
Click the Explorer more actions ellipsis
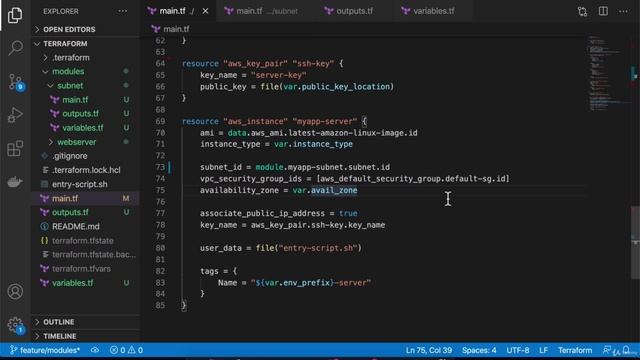(x=122, y=11)
